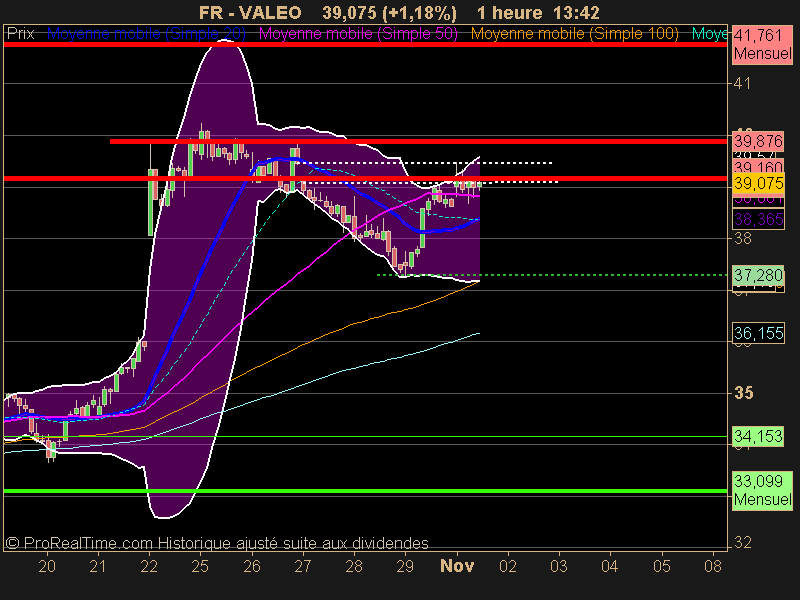Click date 21 on the time axis

97,566
